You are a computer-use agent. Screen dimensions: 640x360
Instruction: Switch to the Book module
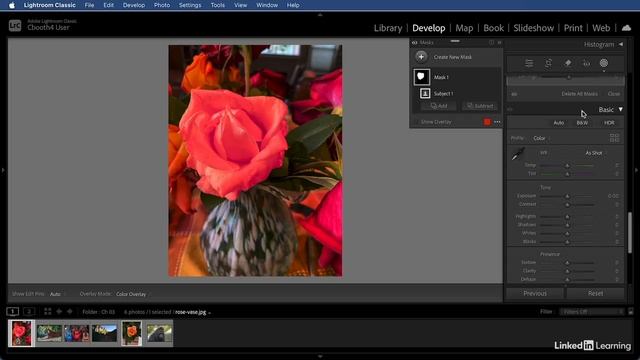coord(493,28)
